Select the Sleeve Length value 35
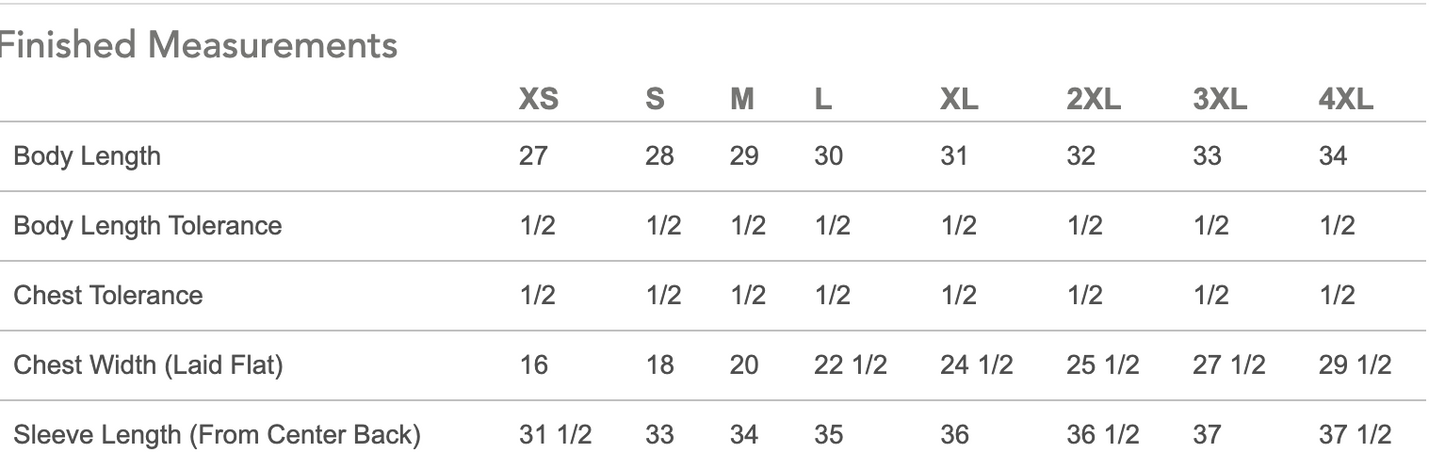Image resolution: width=1445 pixels, height=469 pixels. click(x=829, y=436)
